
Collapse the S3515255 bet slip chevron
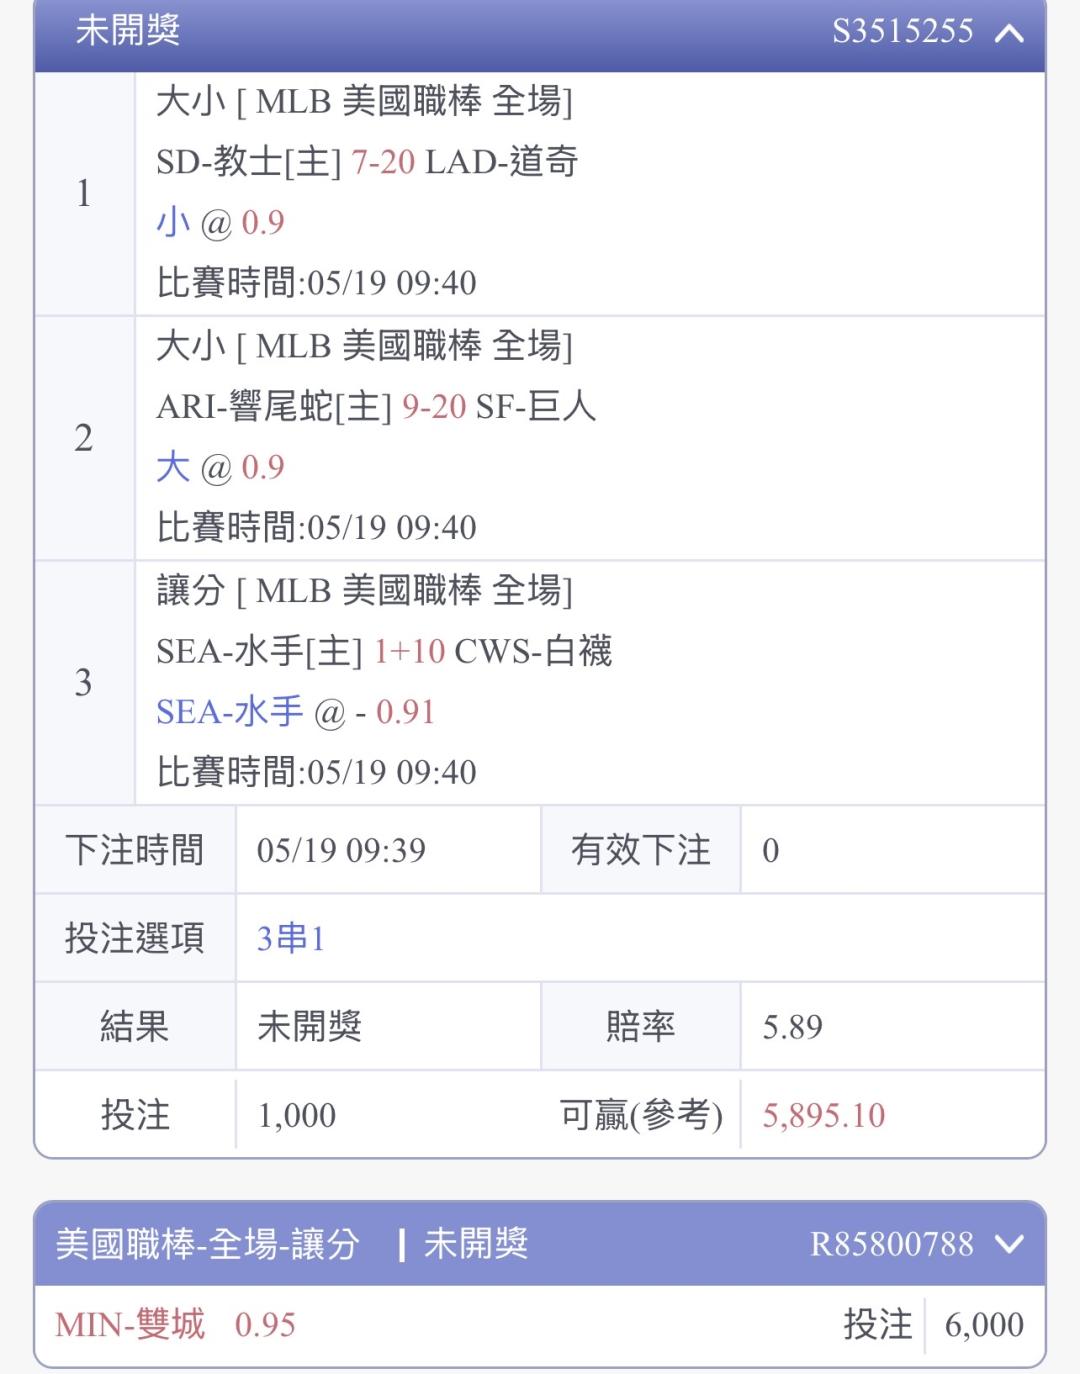tap(1009, 33)
